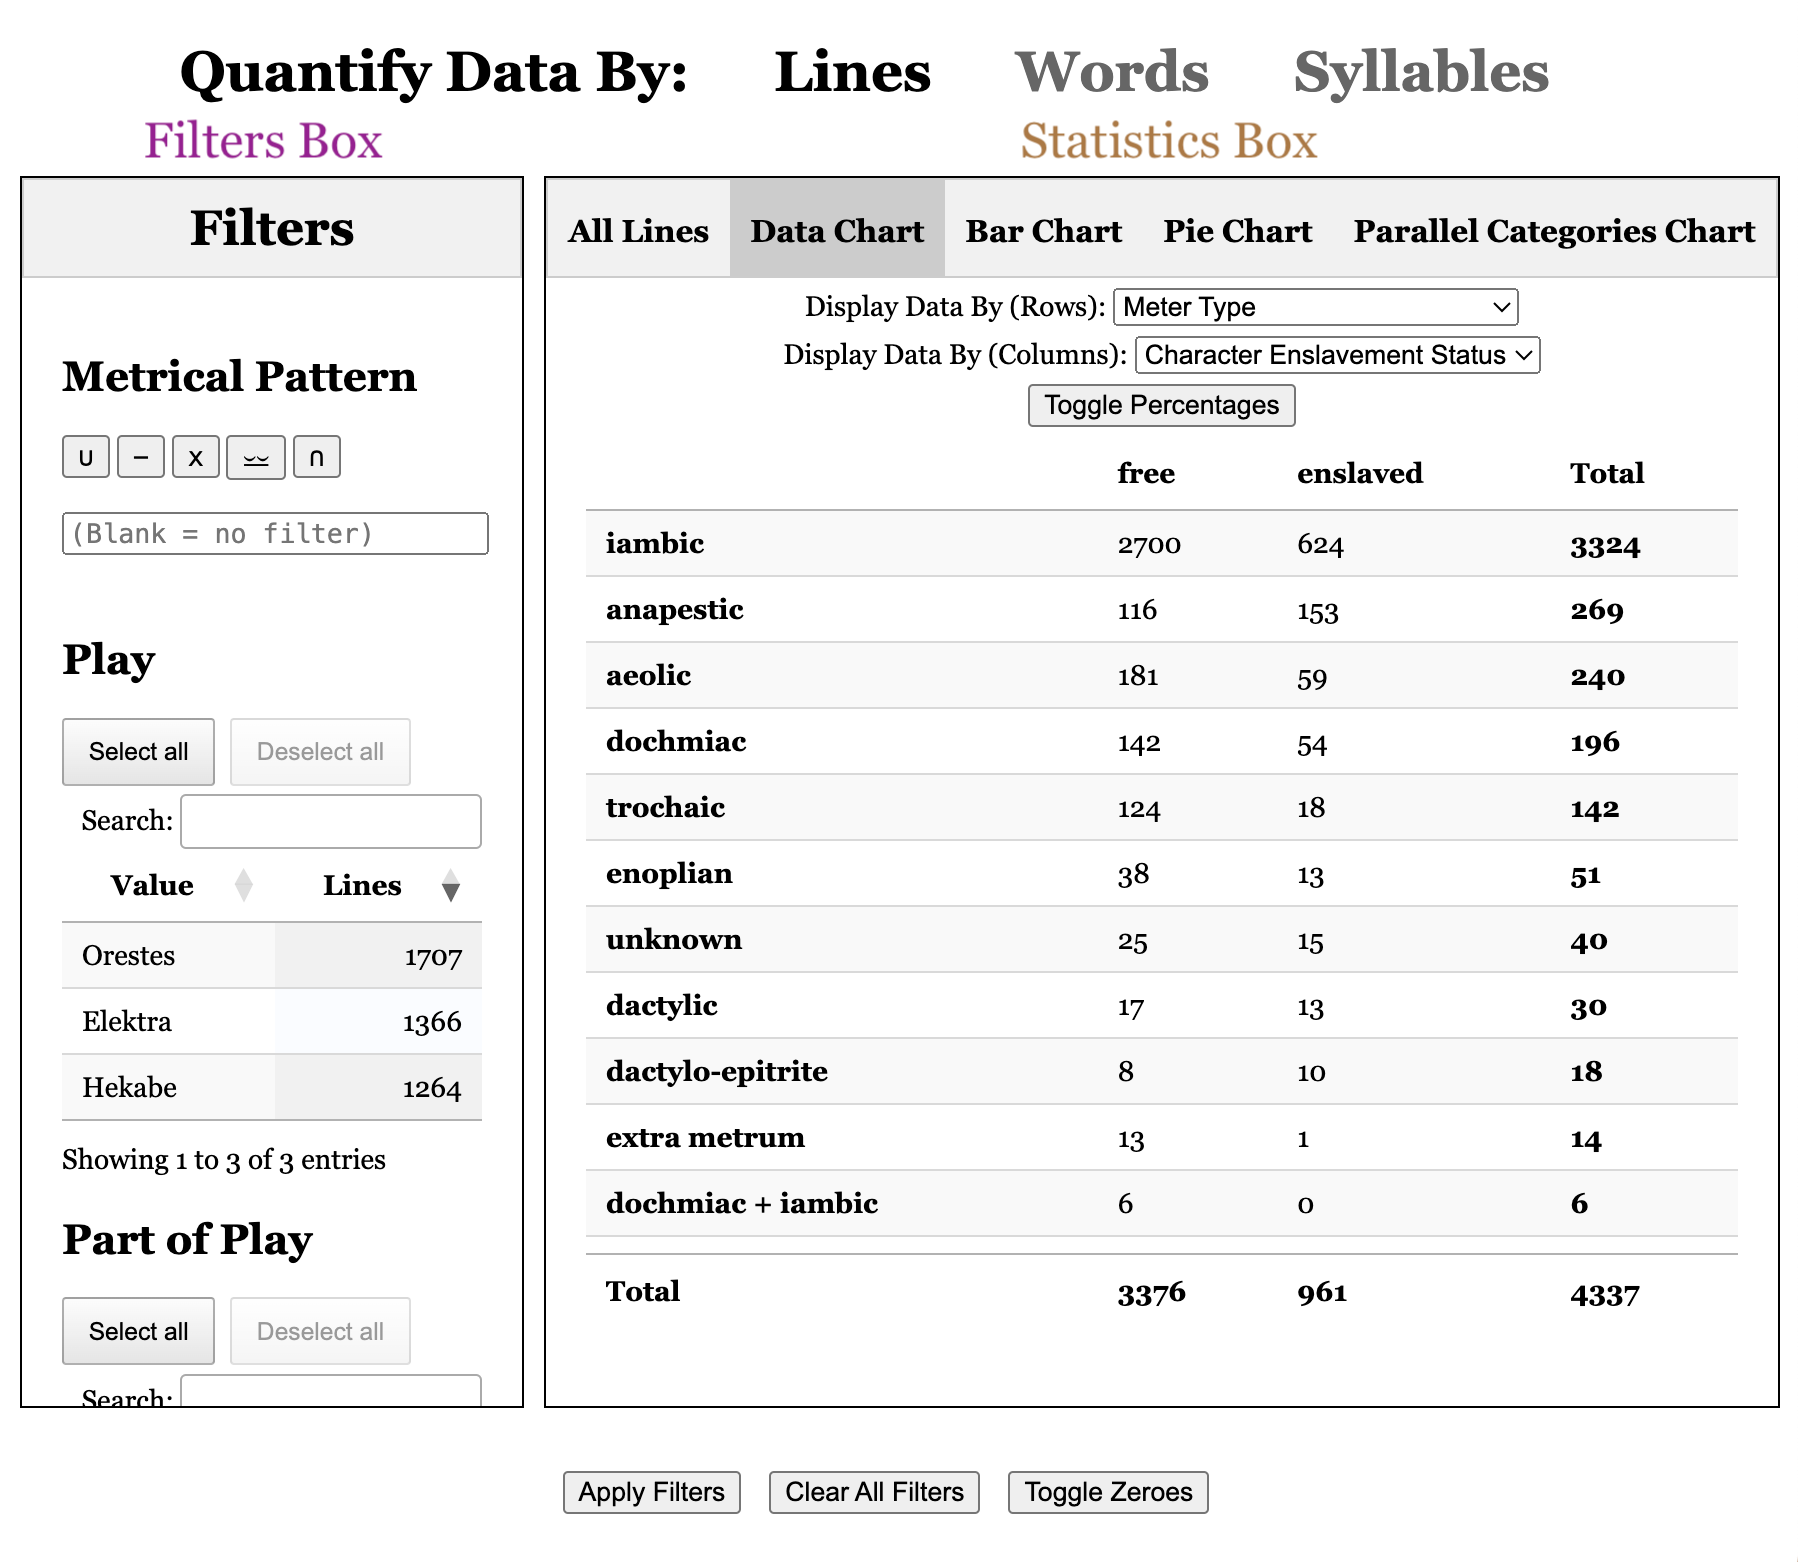Sort Play table by Value column
The width and height of the screenshot is (1798, 1562).
point(153,885)
